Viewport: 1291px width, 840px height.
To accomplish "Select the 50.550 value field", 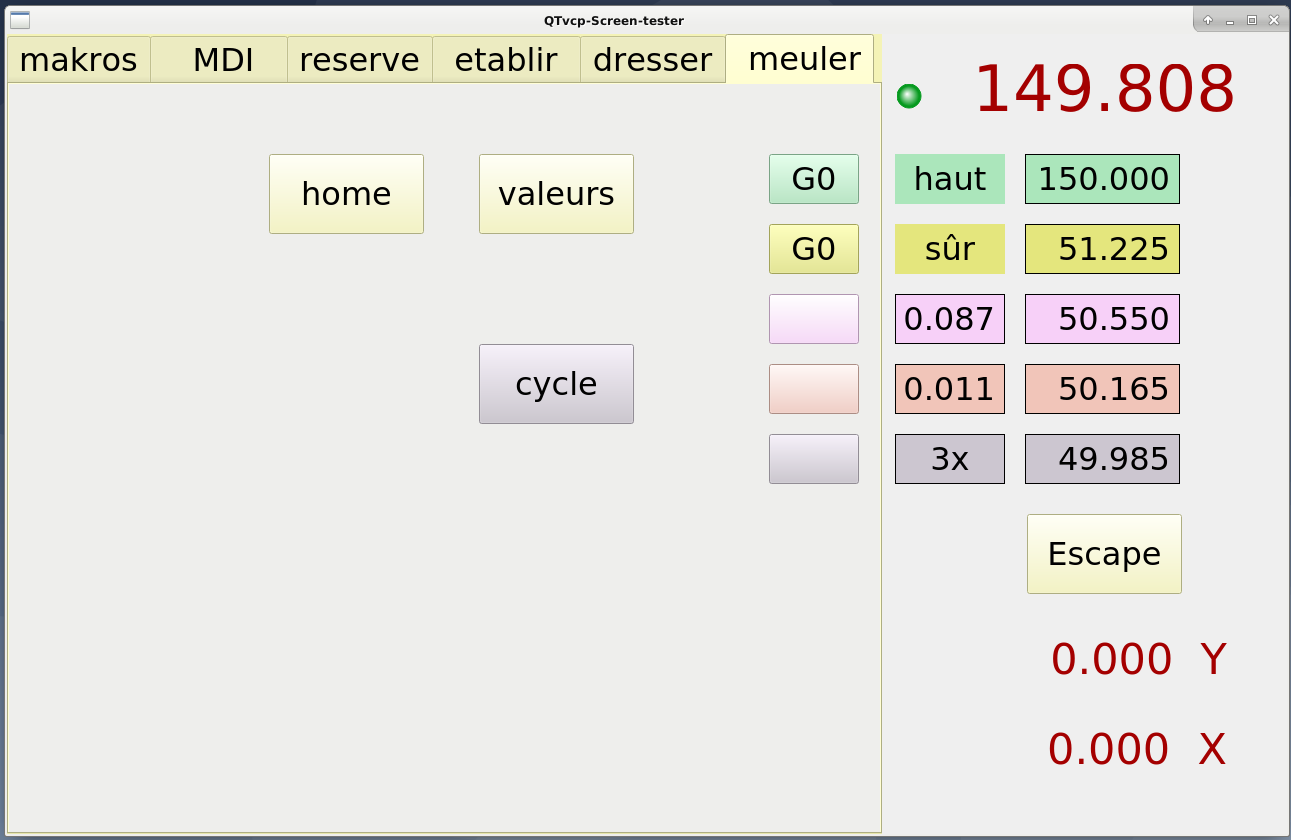I will pyautogui.click(x=1102, y=319).
